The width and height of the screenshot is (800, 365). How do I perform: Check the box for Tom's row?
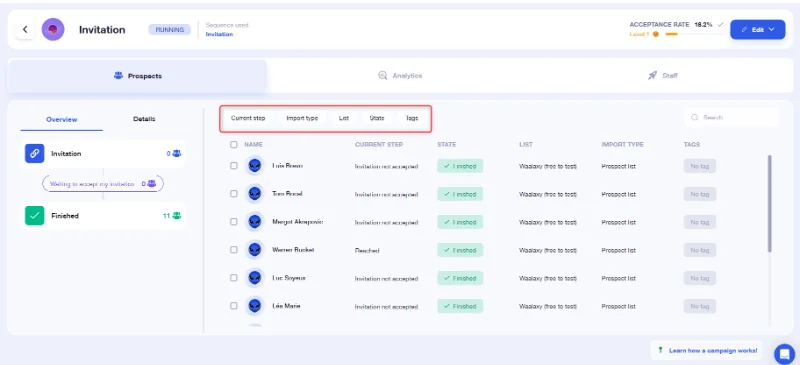tap(234, 194)
